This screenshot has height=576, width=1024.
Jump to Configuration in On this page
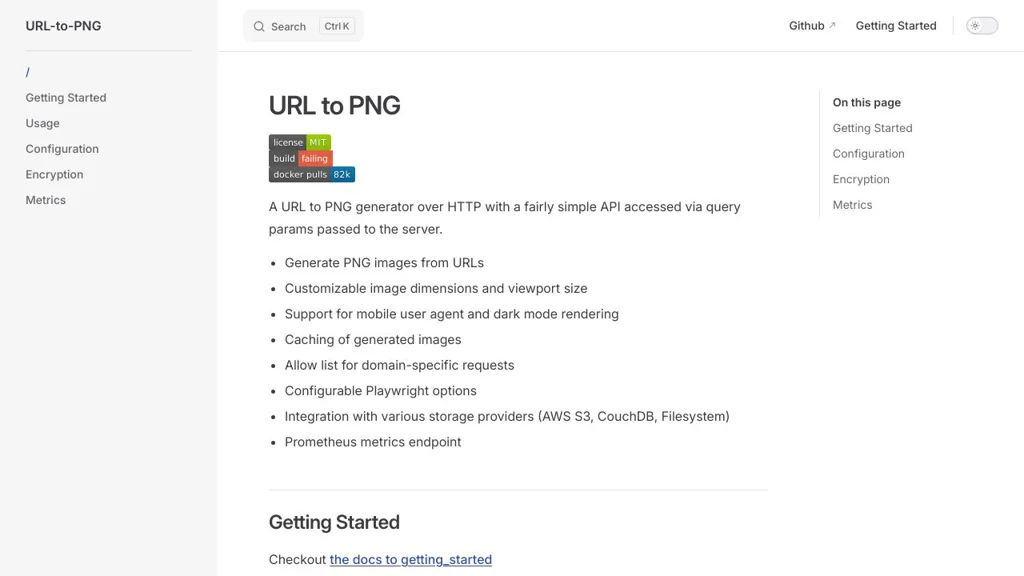(x=868, y=154)
